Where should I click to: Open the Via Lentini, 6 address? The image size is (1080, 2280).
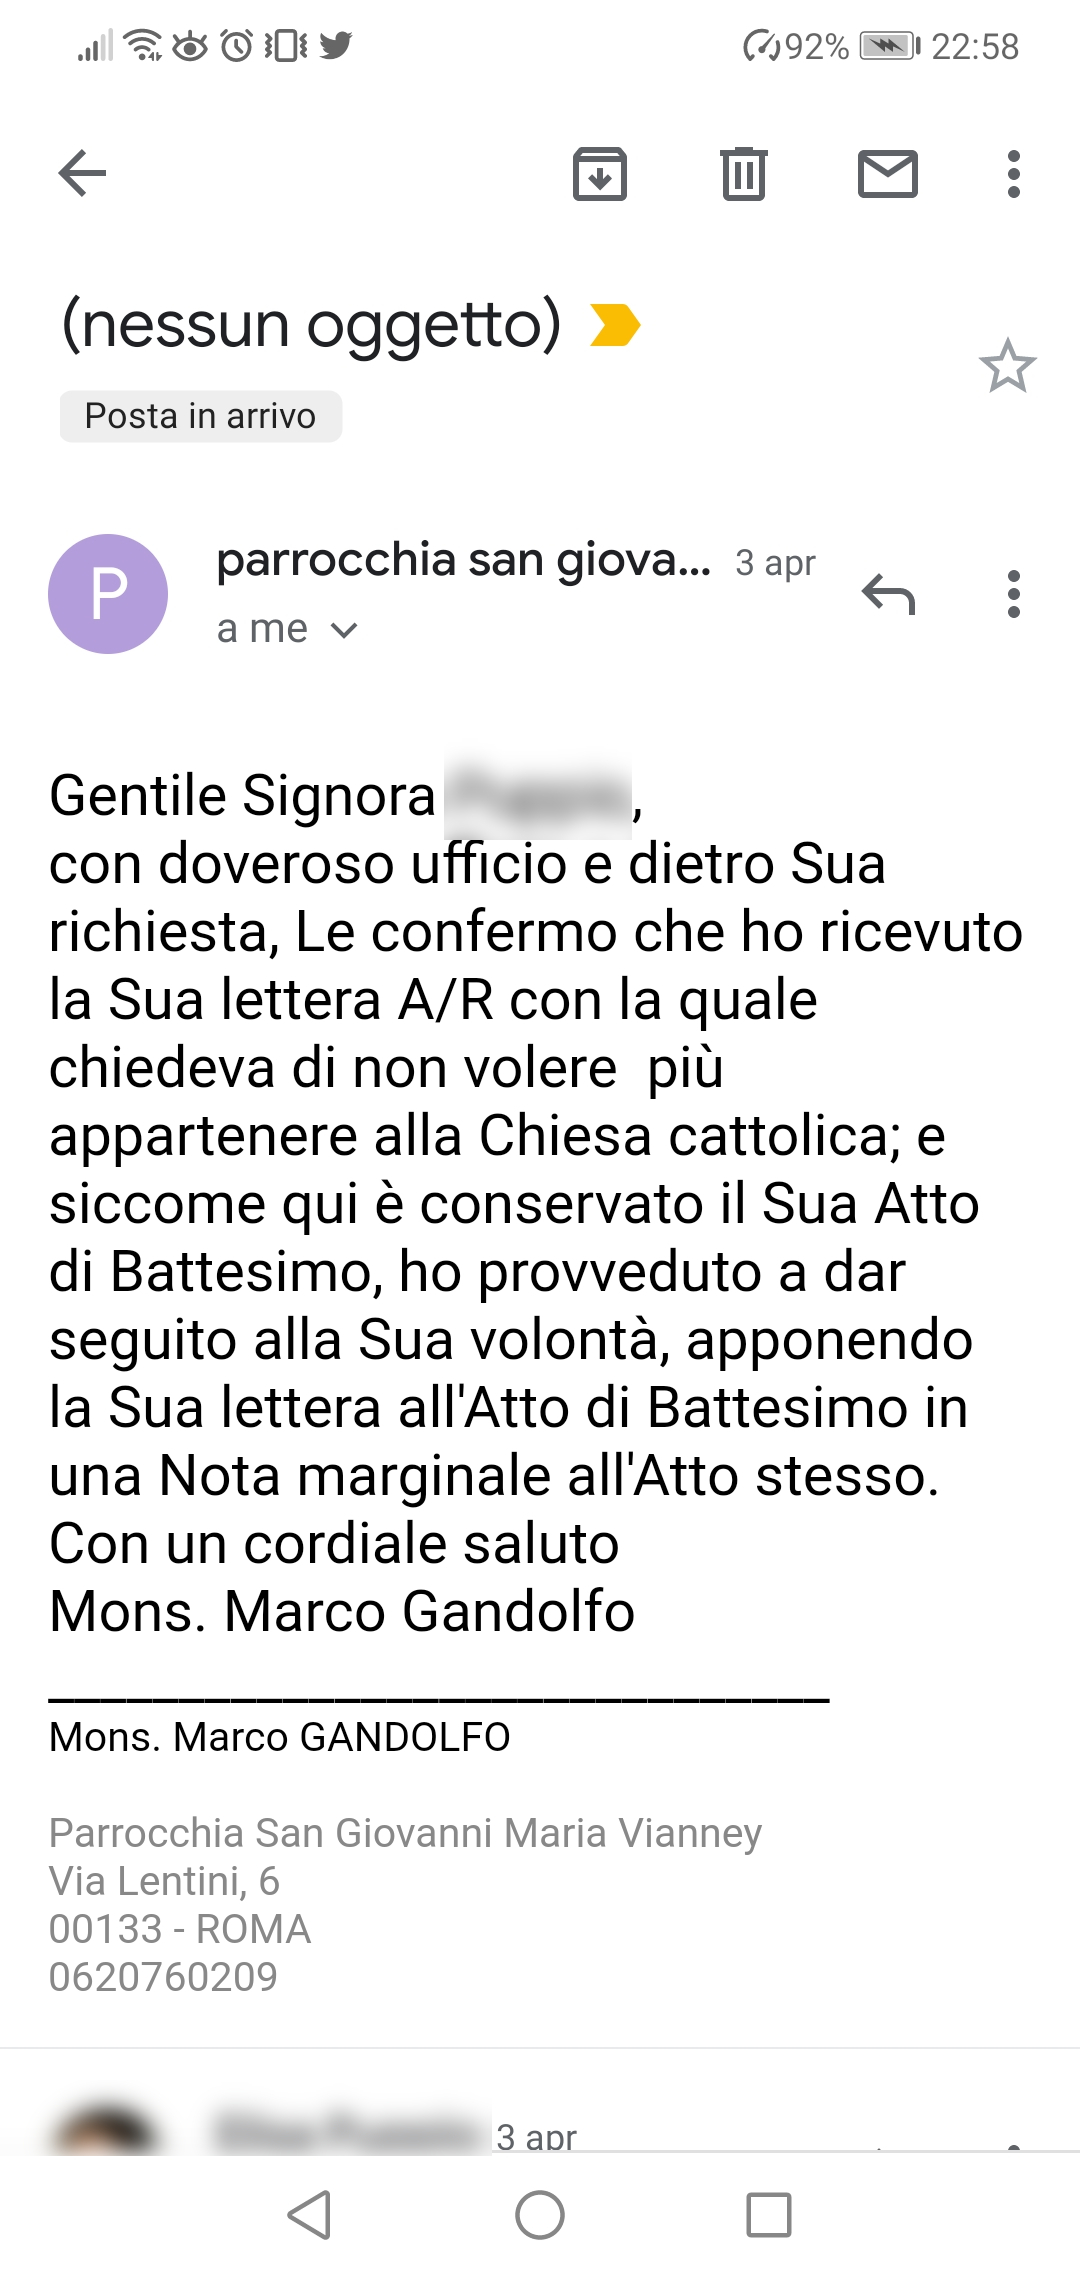coord(164,1881)
